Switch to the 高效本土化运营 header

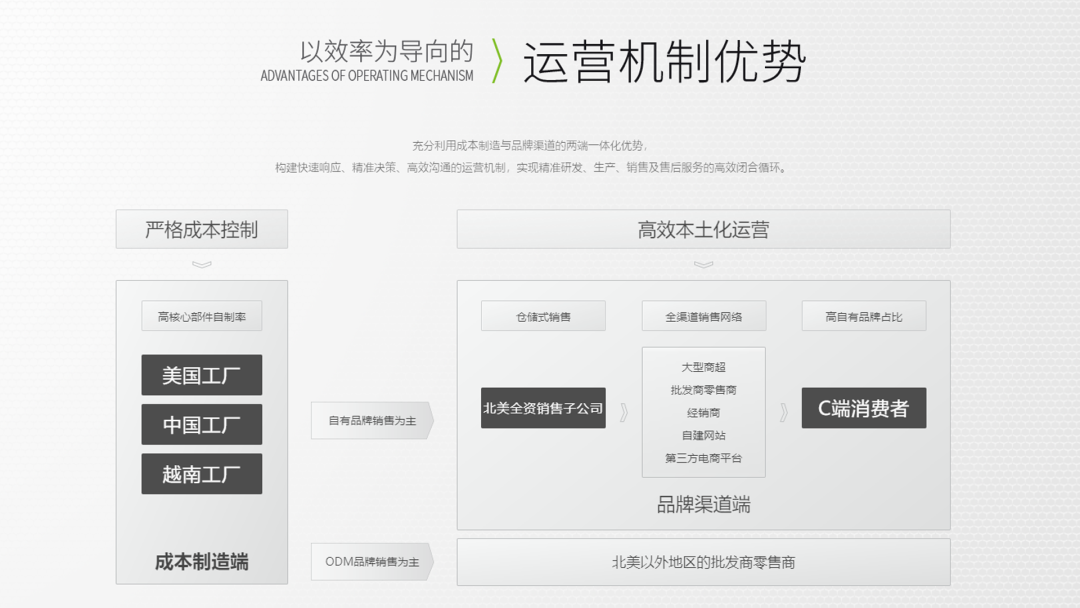coord(703,229)
